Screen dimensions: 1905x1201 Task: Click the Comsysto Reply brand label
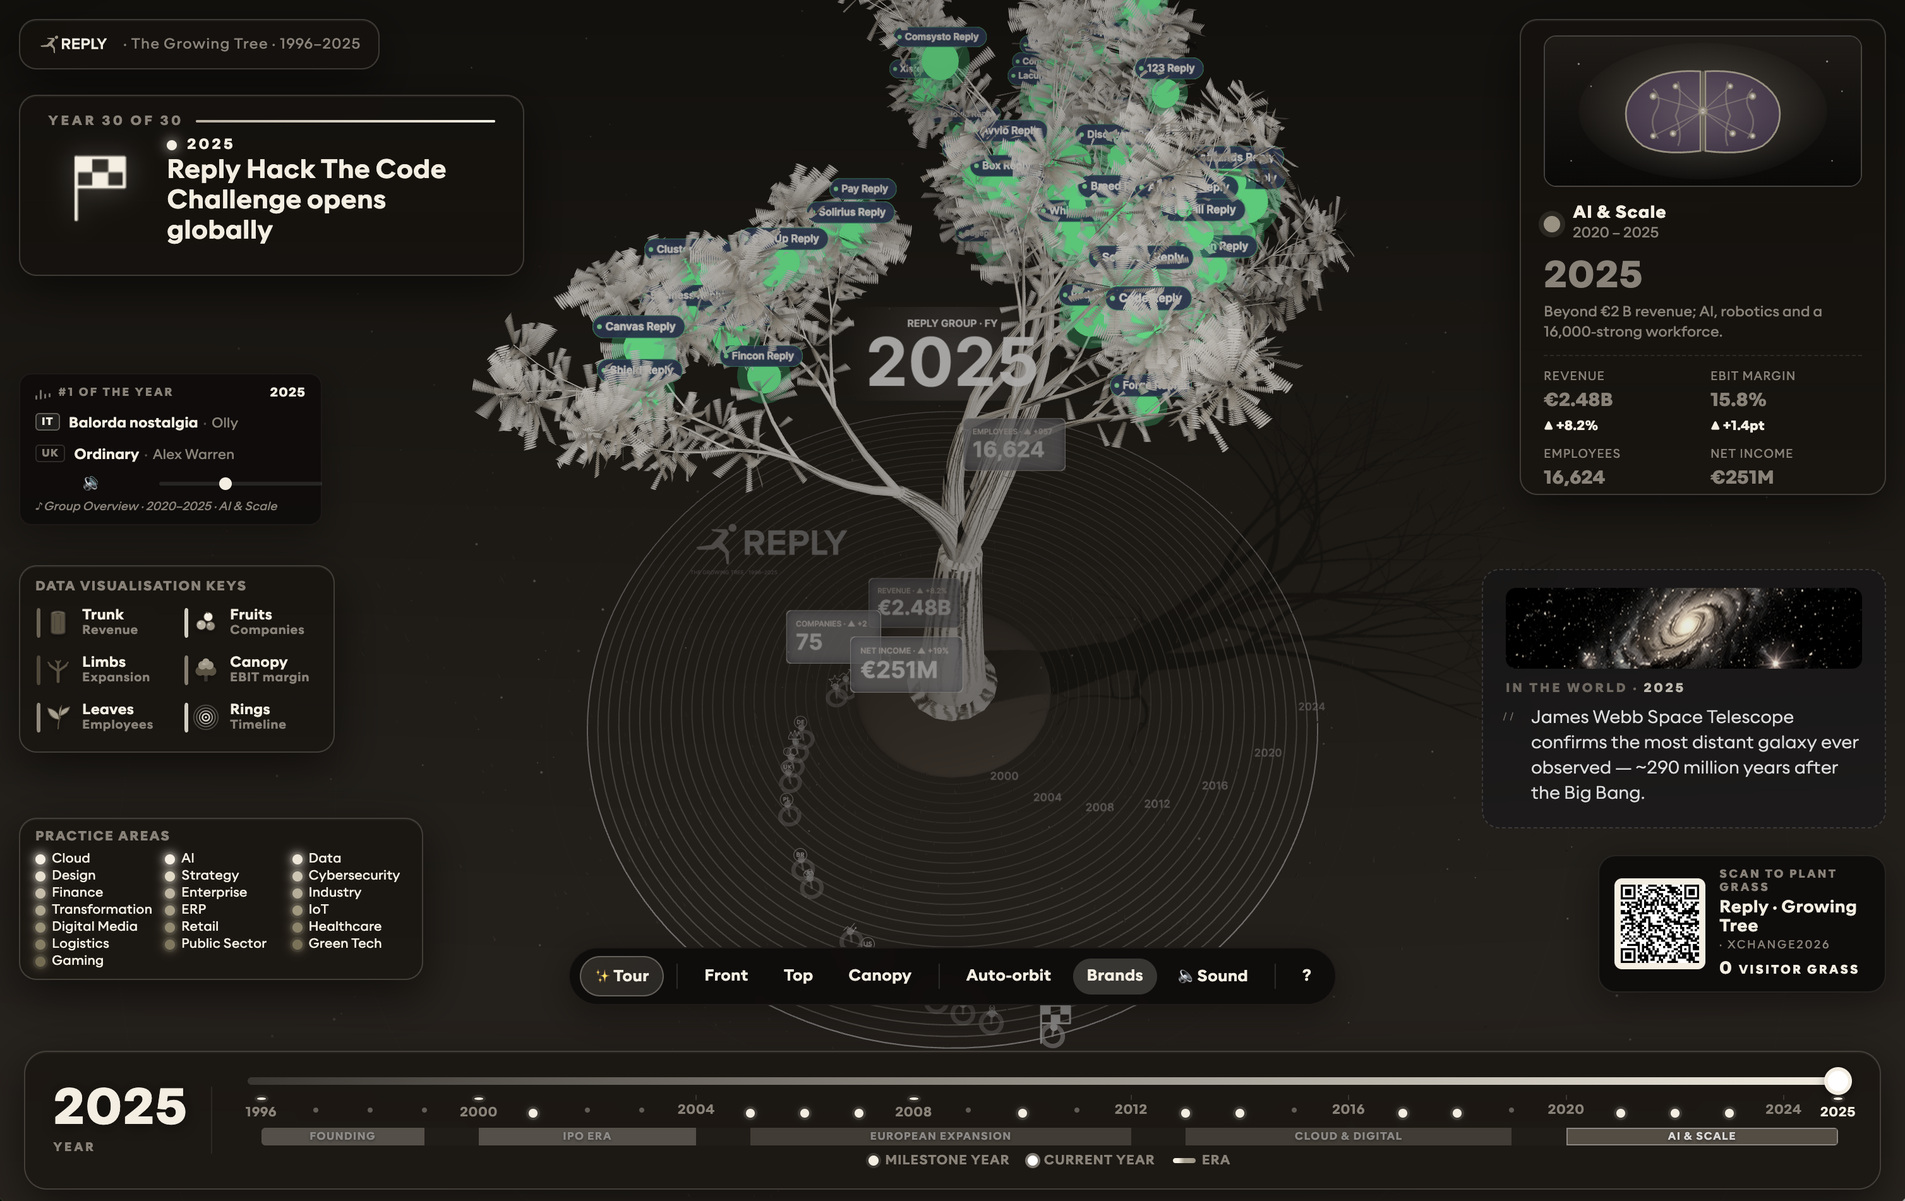coord(940,37)
